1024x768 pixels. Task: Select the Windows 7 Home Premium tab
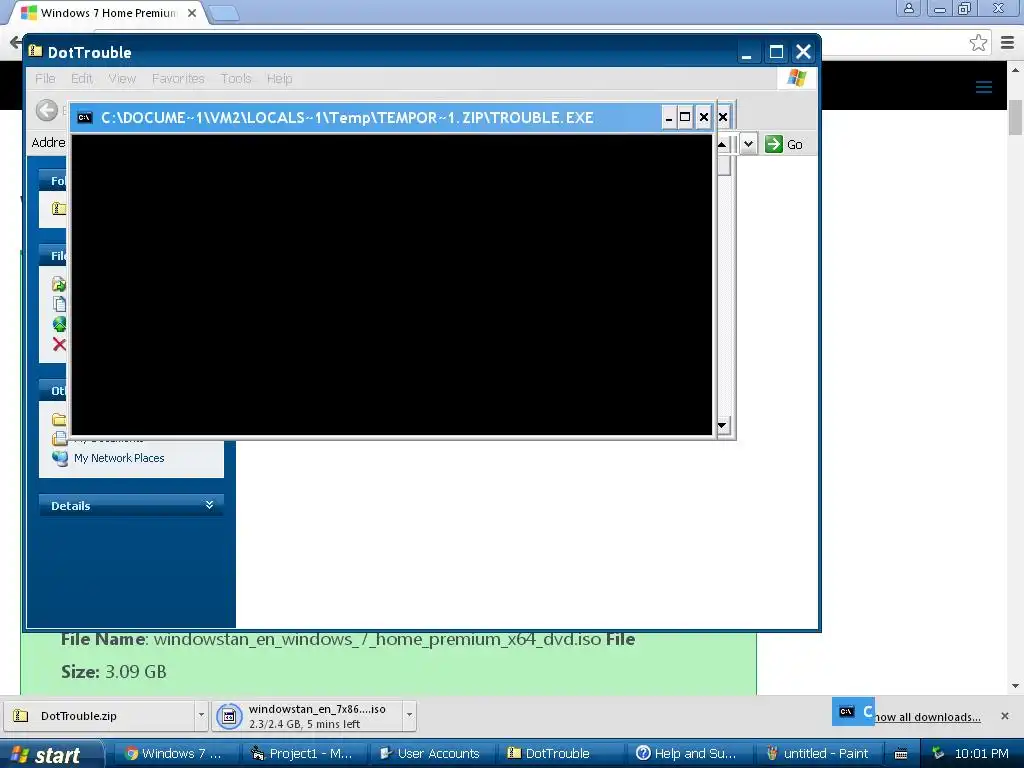coord(108,12)
